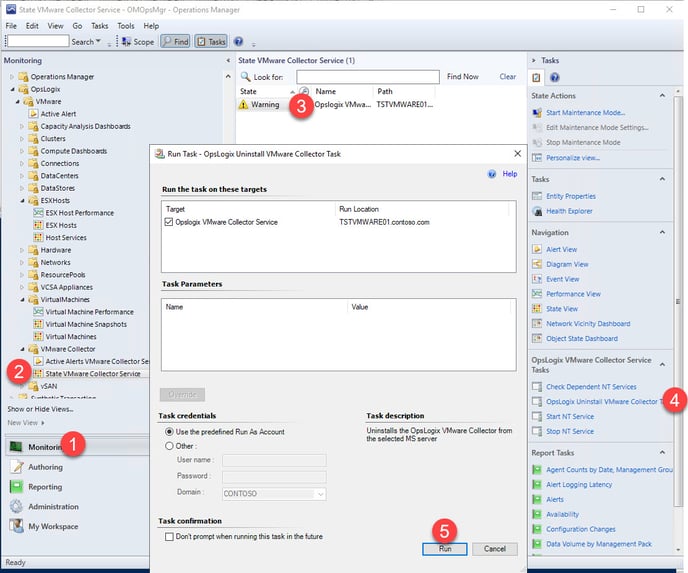The image size is (688, 573).
Task: Click the Alert Logging Latency report icon
Action: (537, 484)
